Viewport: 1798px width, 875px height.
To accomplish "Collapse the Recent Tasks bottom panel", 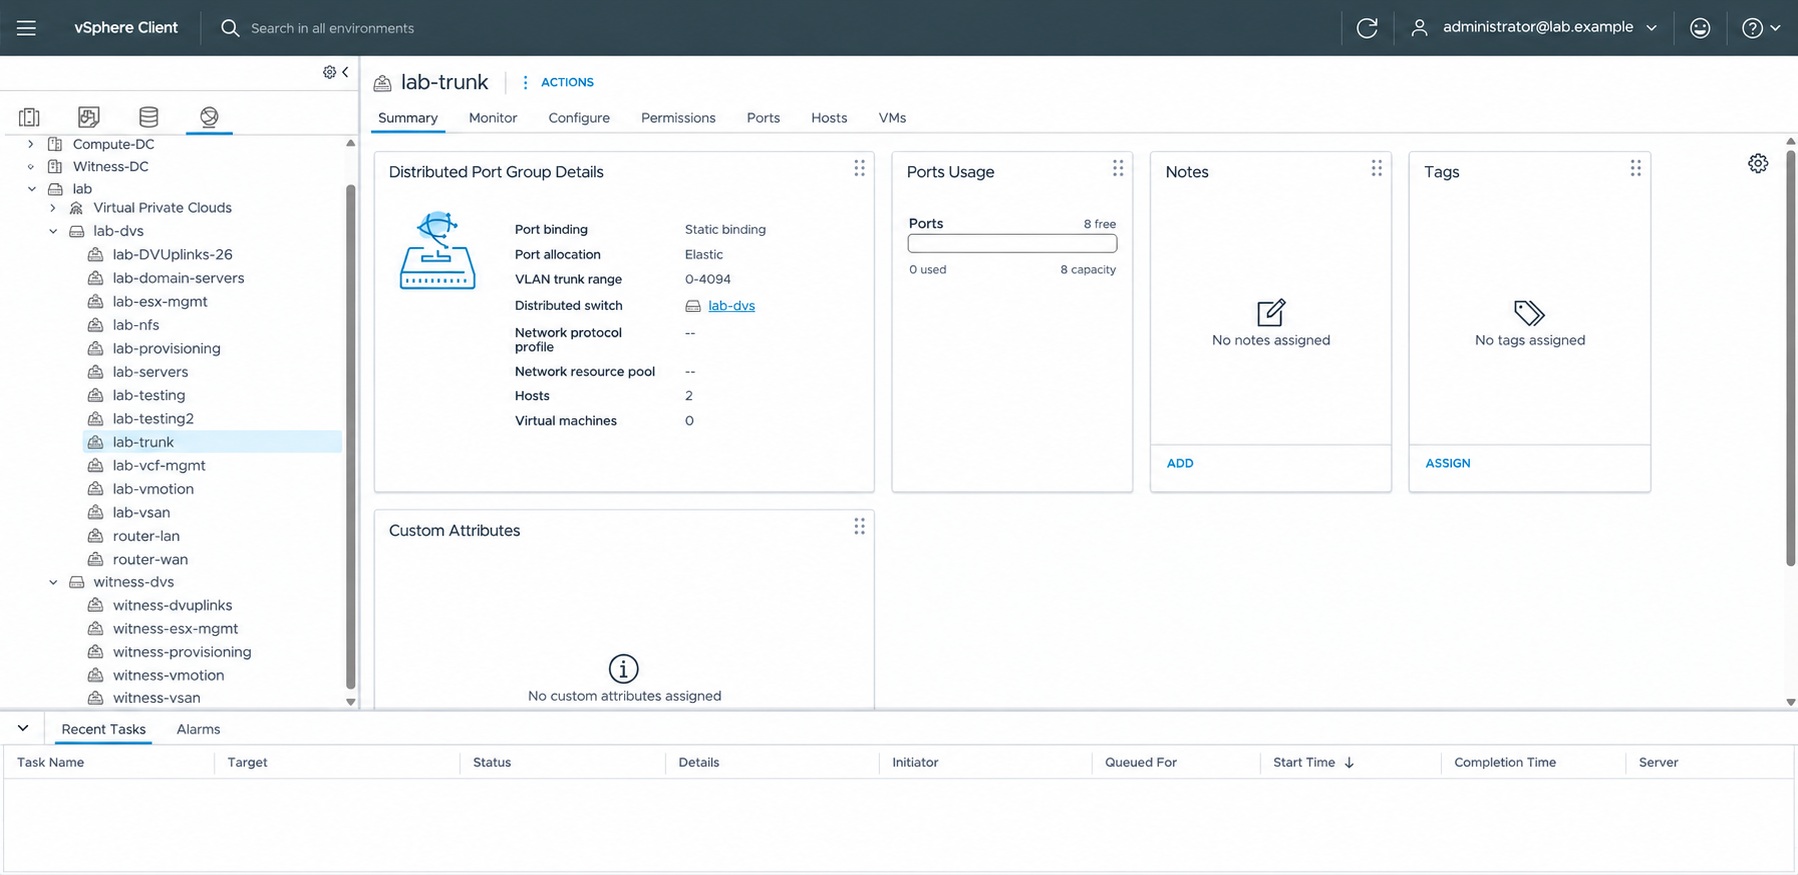I will pos(23,728).
